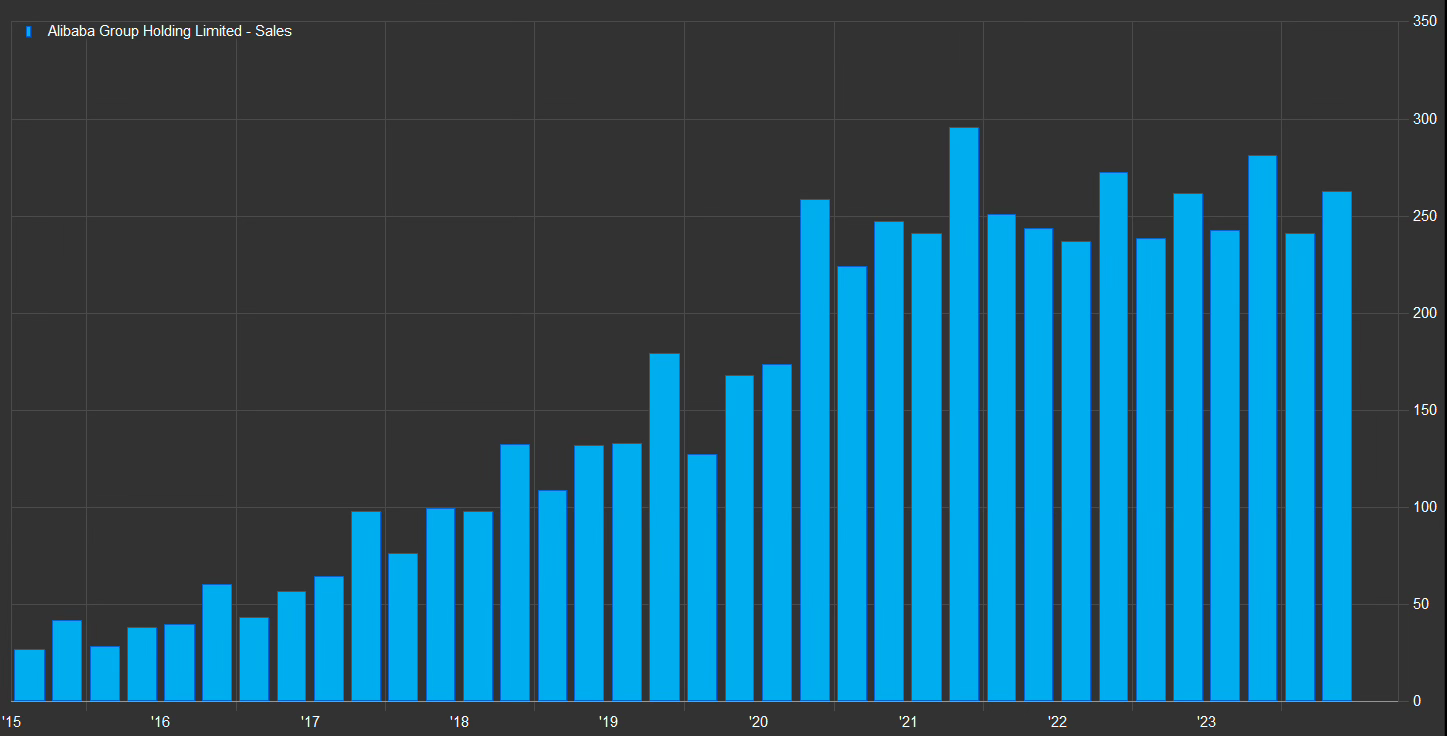Click the '20 x-axis year label

(758, 722)
